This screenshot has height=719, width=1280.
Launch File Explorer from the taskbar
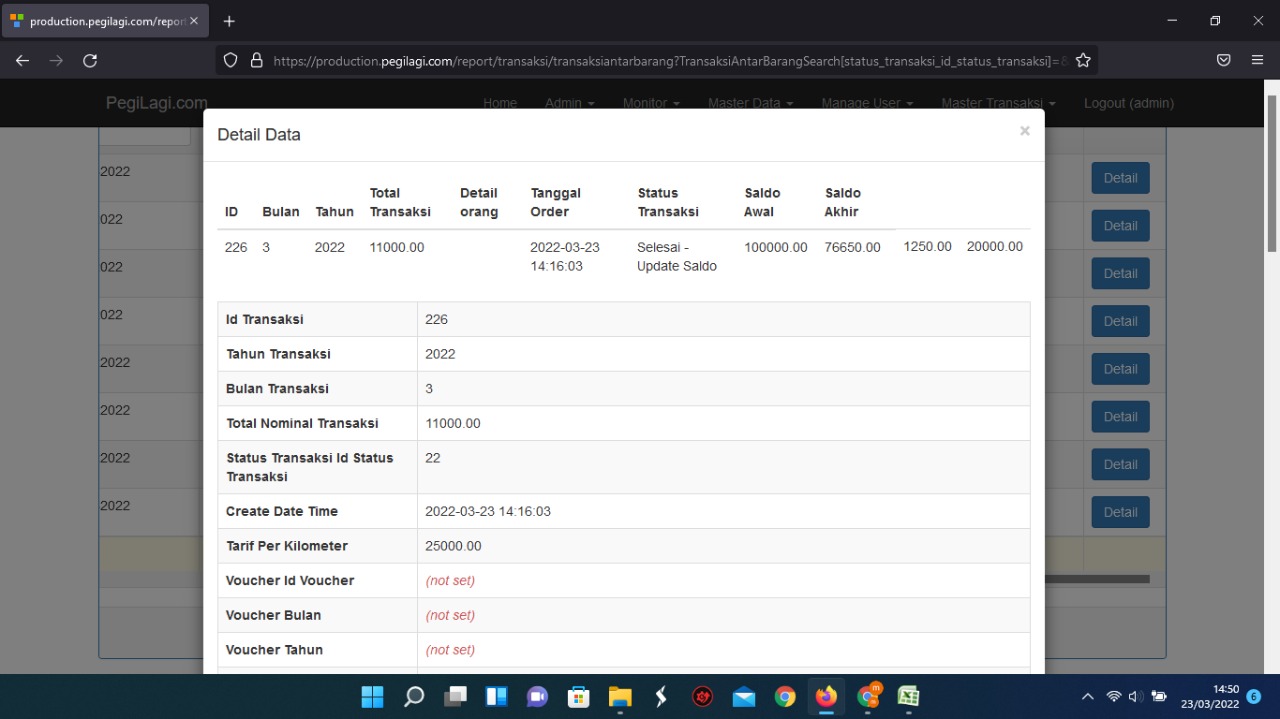point(620,697)
